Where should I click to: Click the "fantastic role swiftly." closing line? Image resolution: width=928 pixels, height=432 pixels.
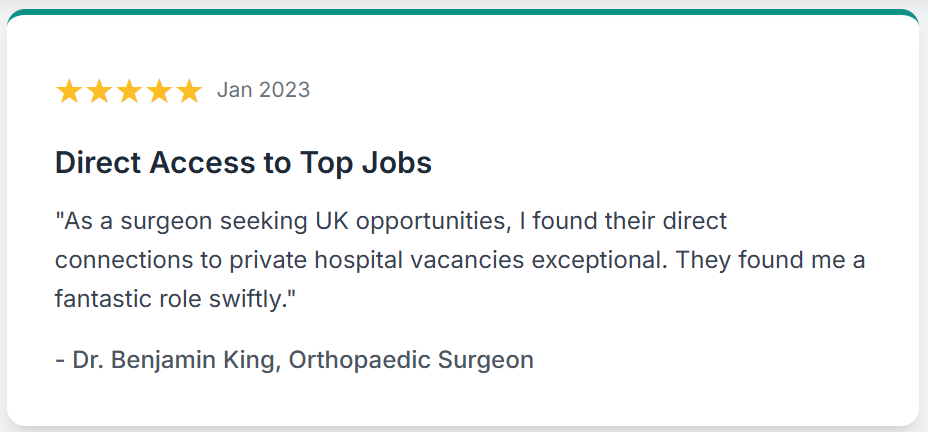[x=175, y=299]
